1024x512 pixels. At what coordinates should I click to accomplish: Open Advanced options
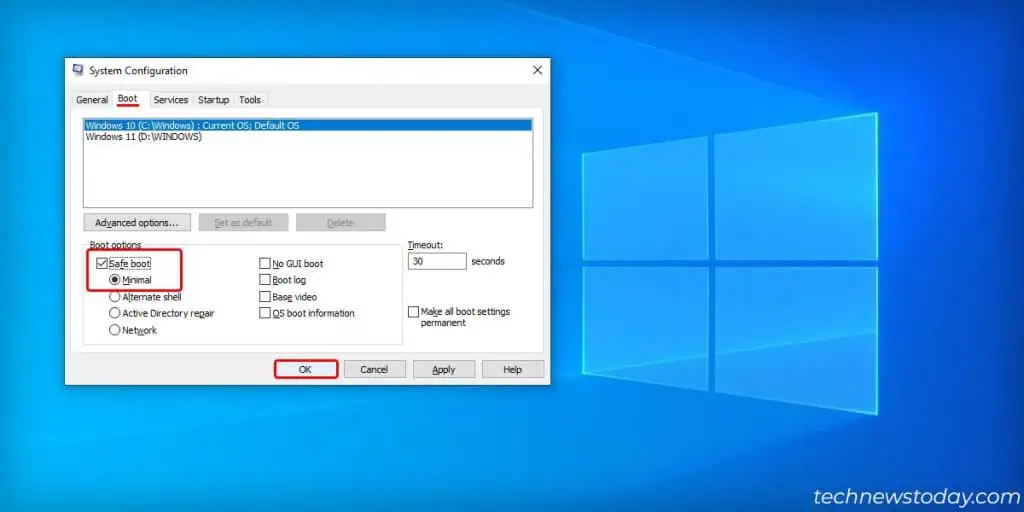pyautogui.click(x=137, y=223)
